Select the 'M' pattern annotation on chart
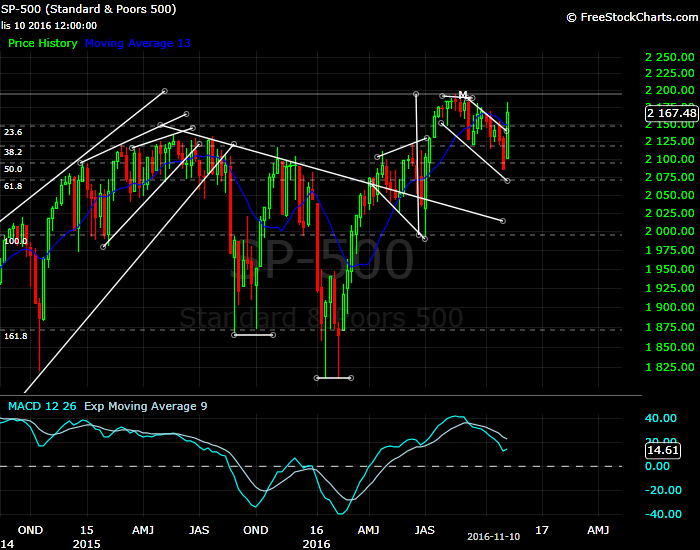This screenshot has width=700, height=550. [463, 95]
